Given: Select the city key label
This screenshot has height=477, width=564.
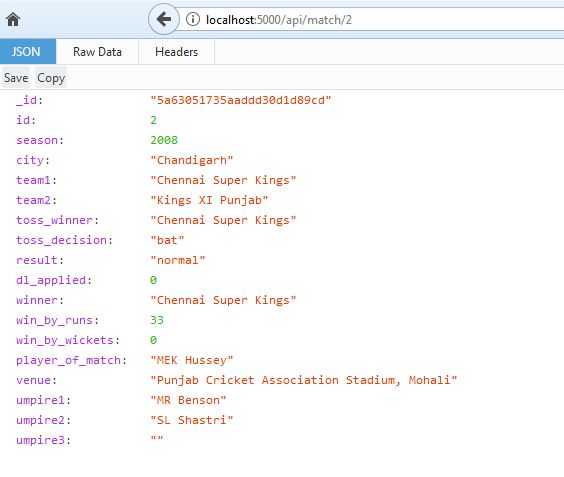Looking at the screenshot, I should 33,160.
